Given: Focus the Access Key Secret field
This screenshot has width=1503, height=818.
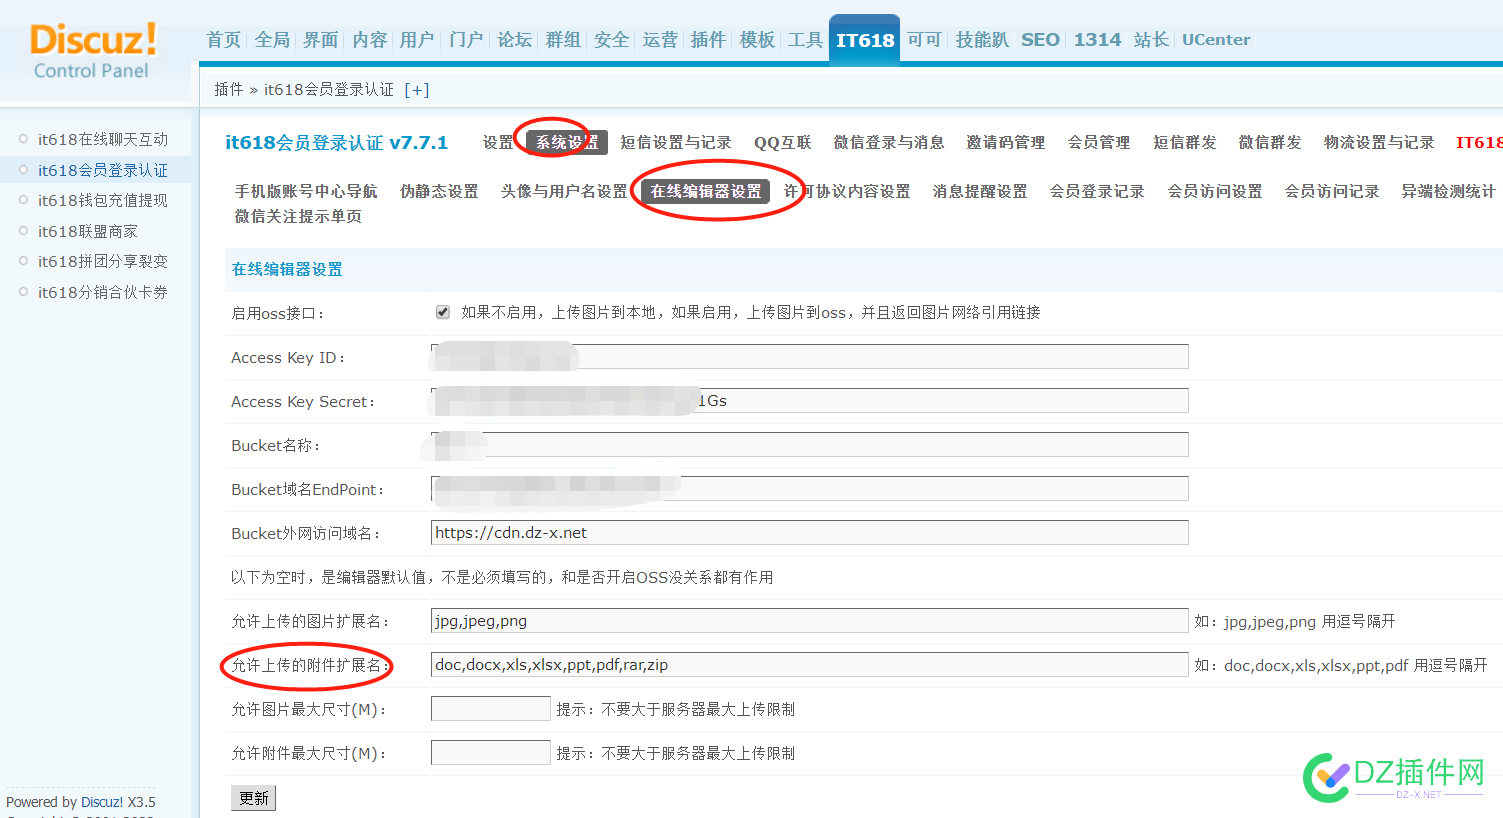Looking at the screenshot, I should (x=810, y=401).
